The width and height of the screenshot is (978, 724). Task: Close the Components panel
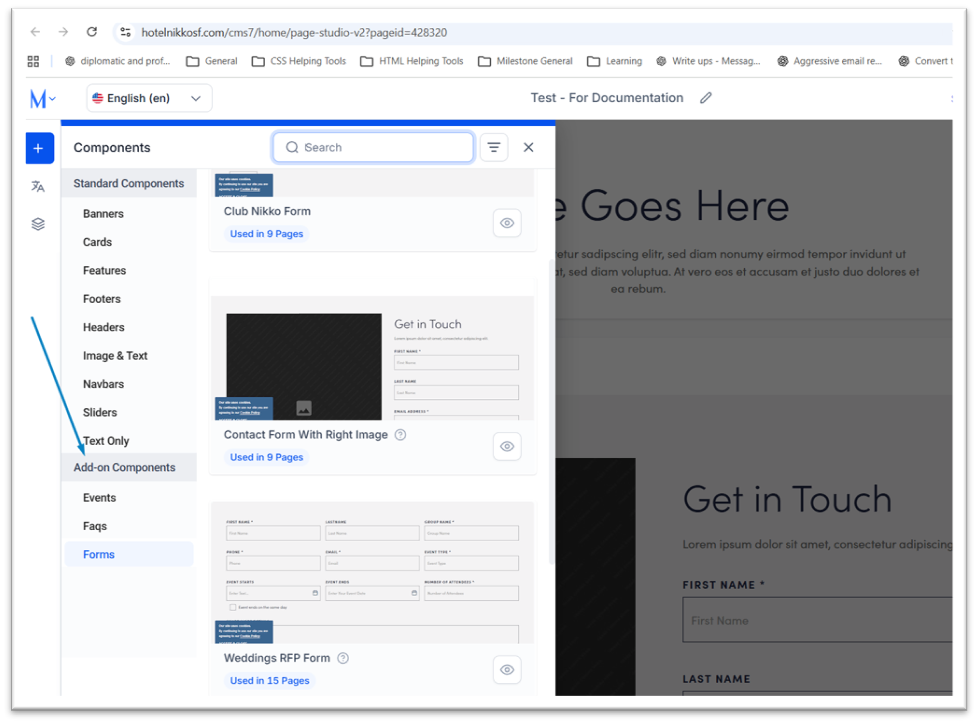[528, 147]
